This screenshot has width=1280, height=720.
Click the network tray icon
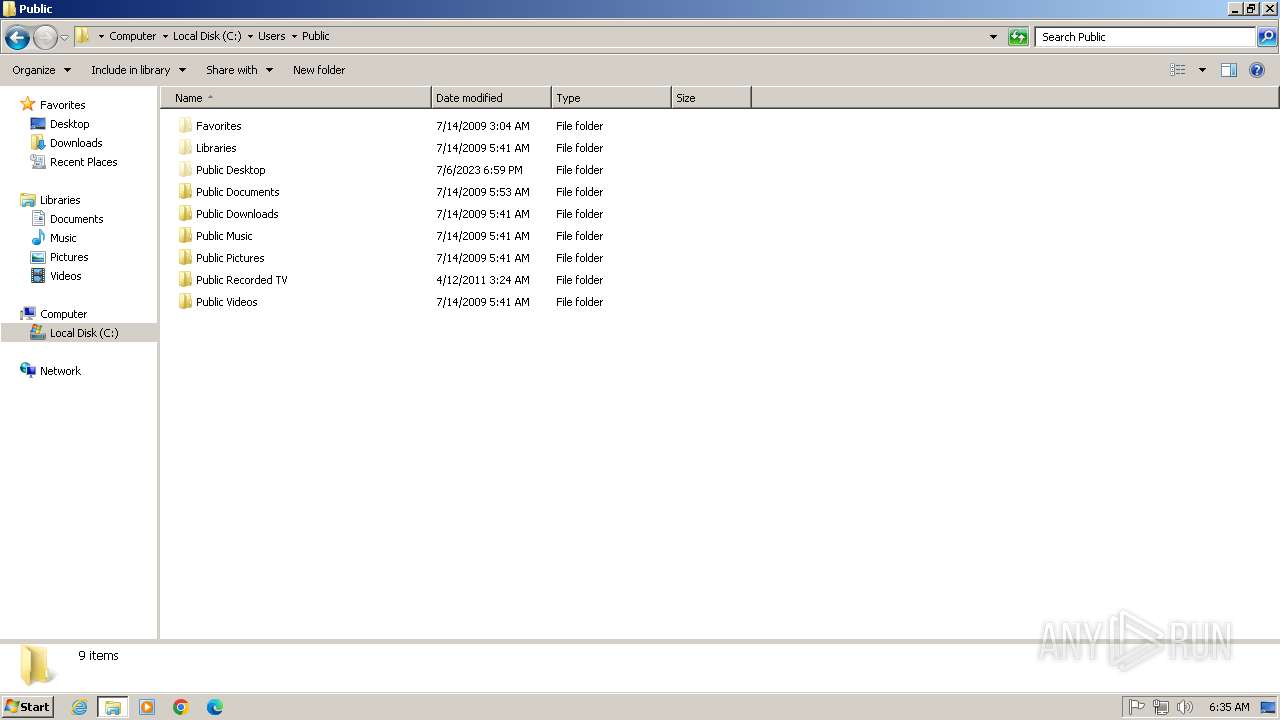[x=1161, y=707]
